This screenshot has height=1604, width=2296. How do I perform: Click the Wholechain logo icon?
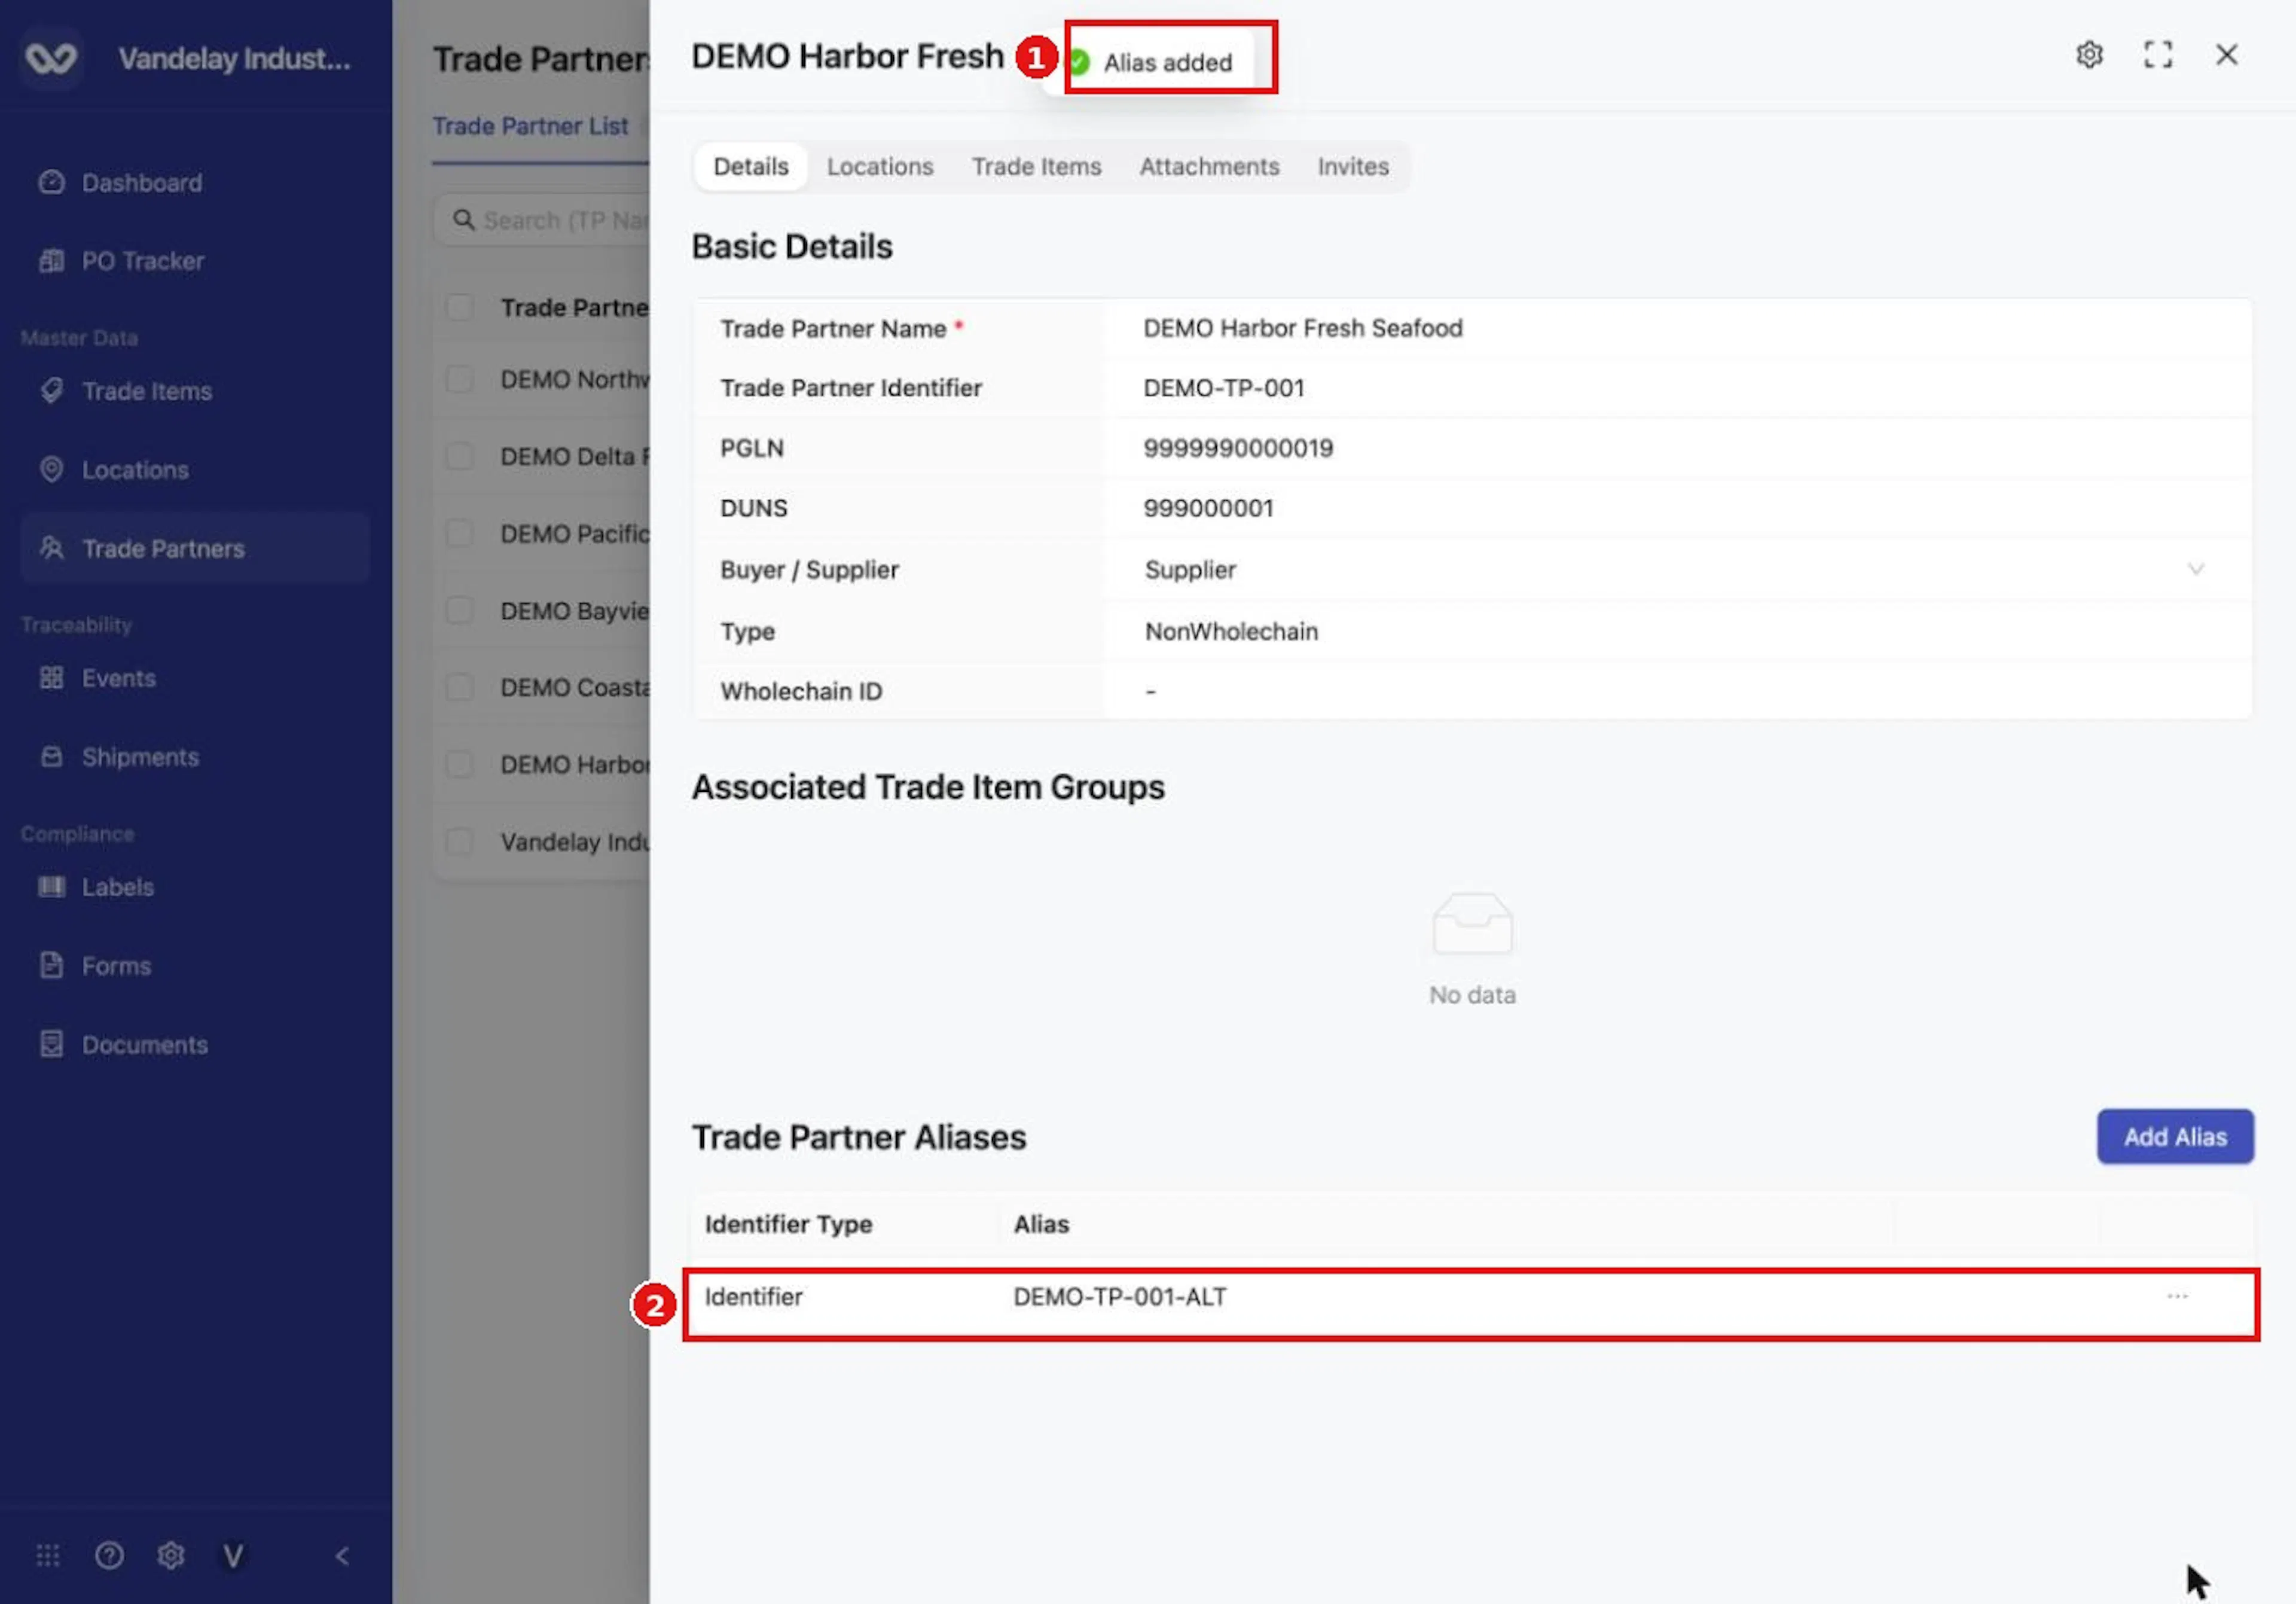click(x=51, y=58)
